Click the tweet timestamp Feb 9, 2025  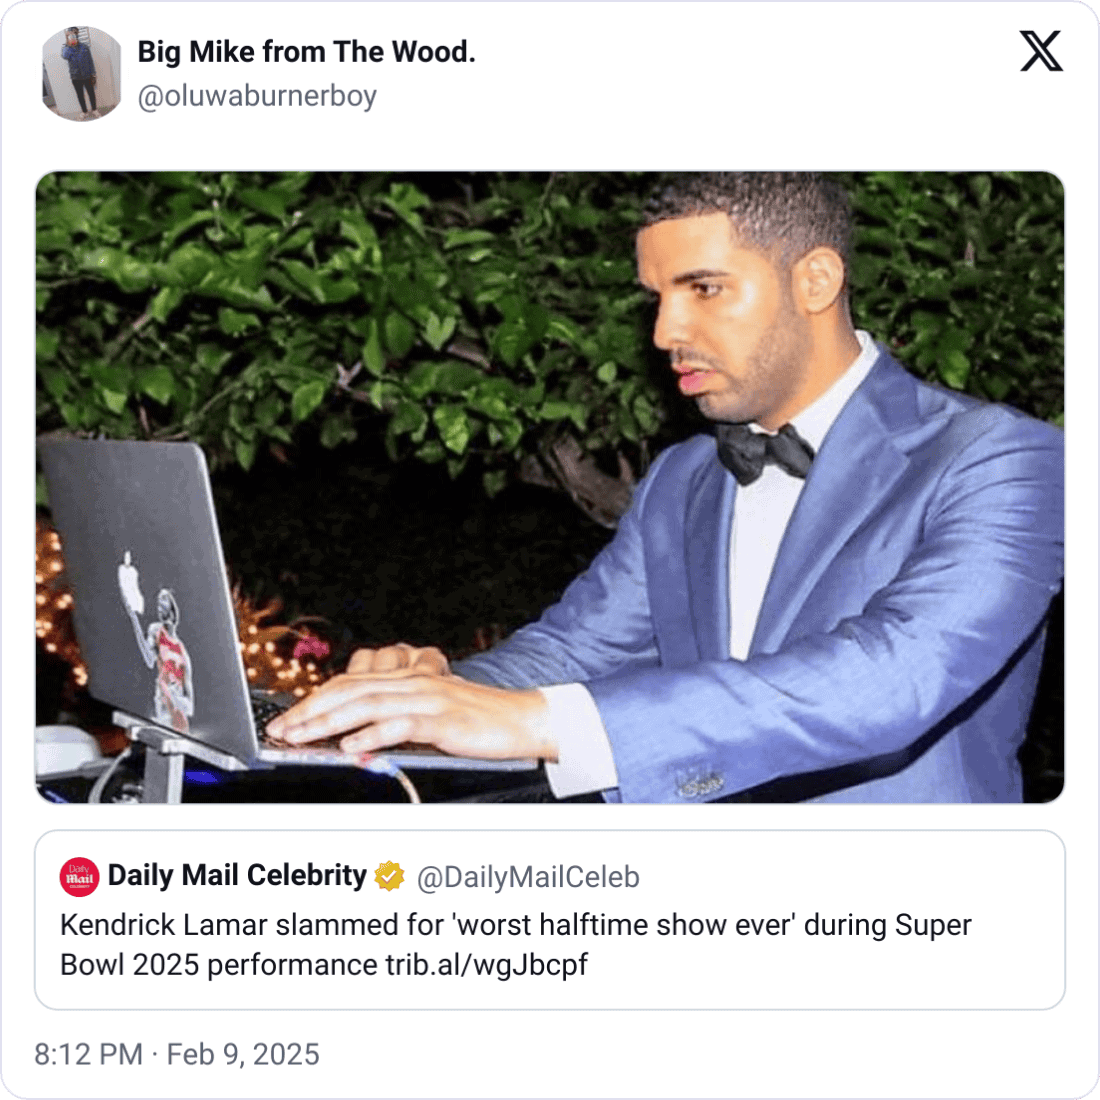click(243, 1054)
